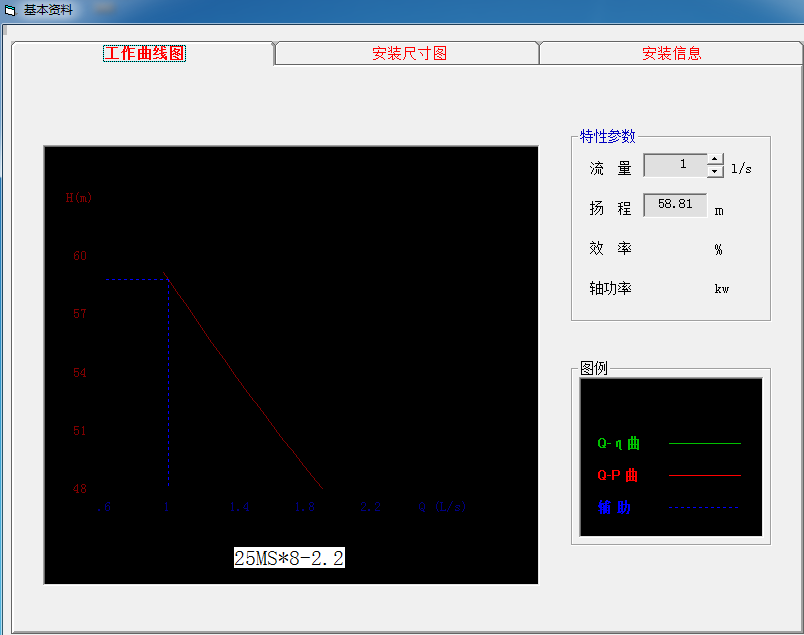Click the H(m) axis label
This screenshot has width=804, height=635.
[78, 197]
